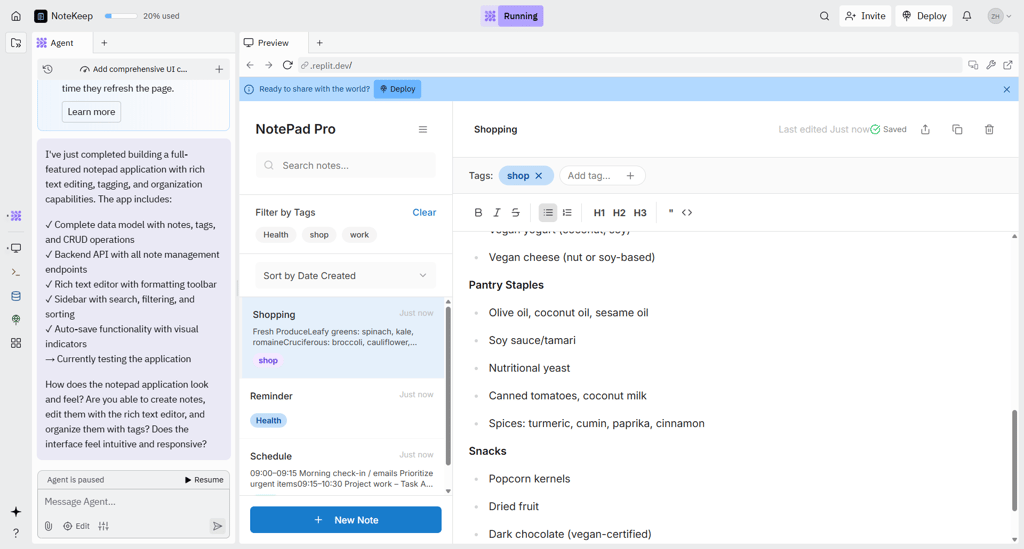Click Deploy in the top bar

[x=924, y=16]
